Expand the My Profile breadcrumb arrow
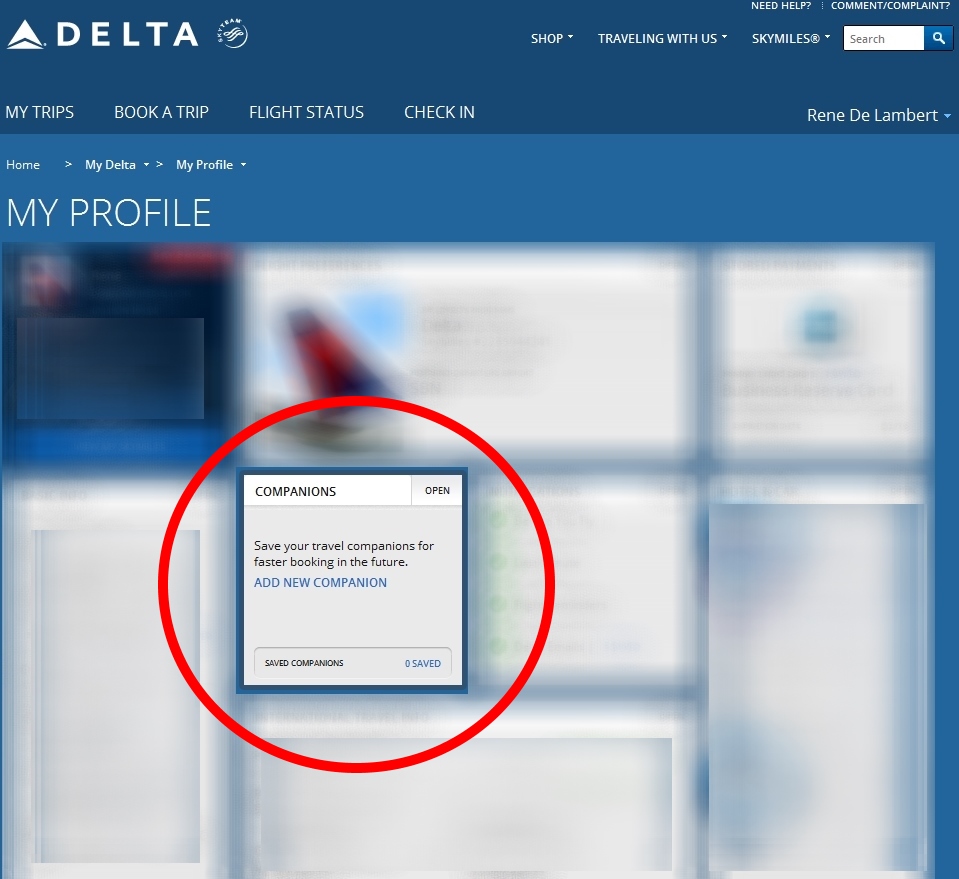Viewport: 959px width, 879px height. pos(243,165)
